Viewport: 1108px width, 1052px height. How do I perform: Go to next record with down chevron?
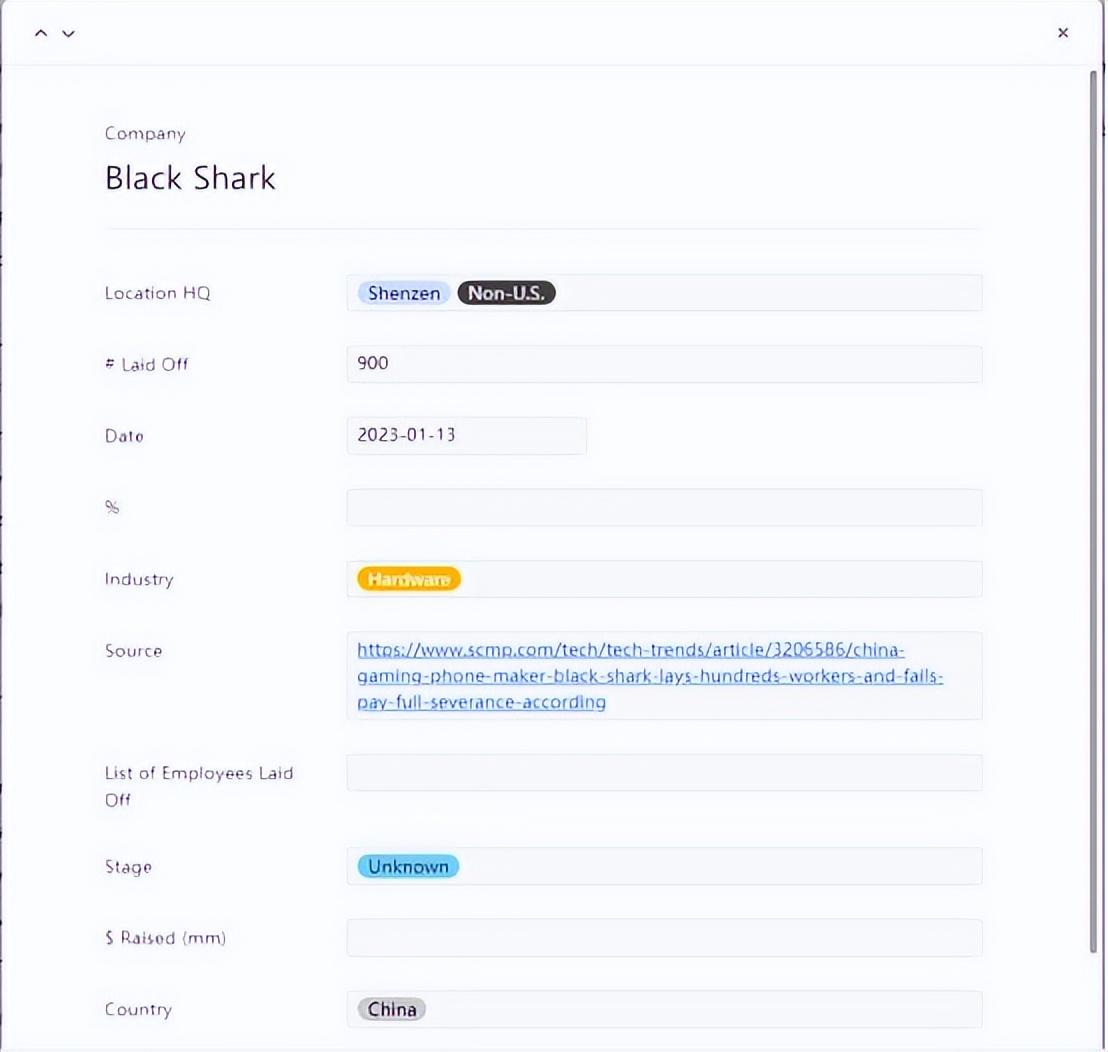(x=68, y=33)
